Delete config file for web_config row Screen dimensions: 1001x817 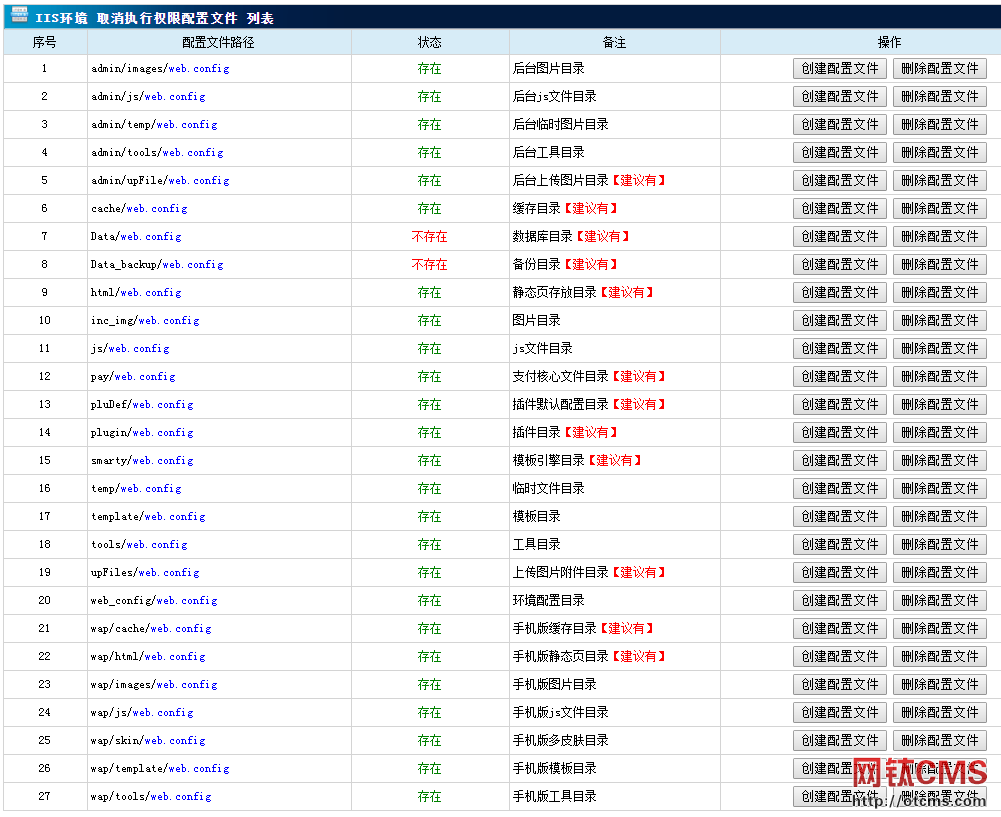939,601
